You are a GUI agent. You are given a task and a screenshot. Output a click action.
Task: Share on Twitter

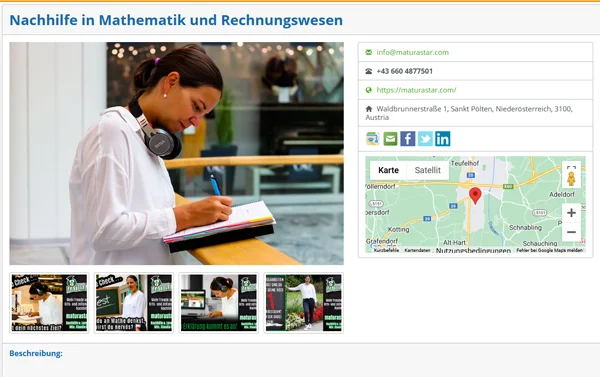[x=425, y=139]
